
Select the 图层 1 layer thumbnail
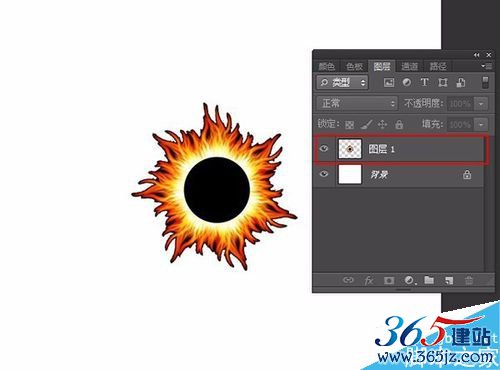pyautogui.click(x=350, y=149)
